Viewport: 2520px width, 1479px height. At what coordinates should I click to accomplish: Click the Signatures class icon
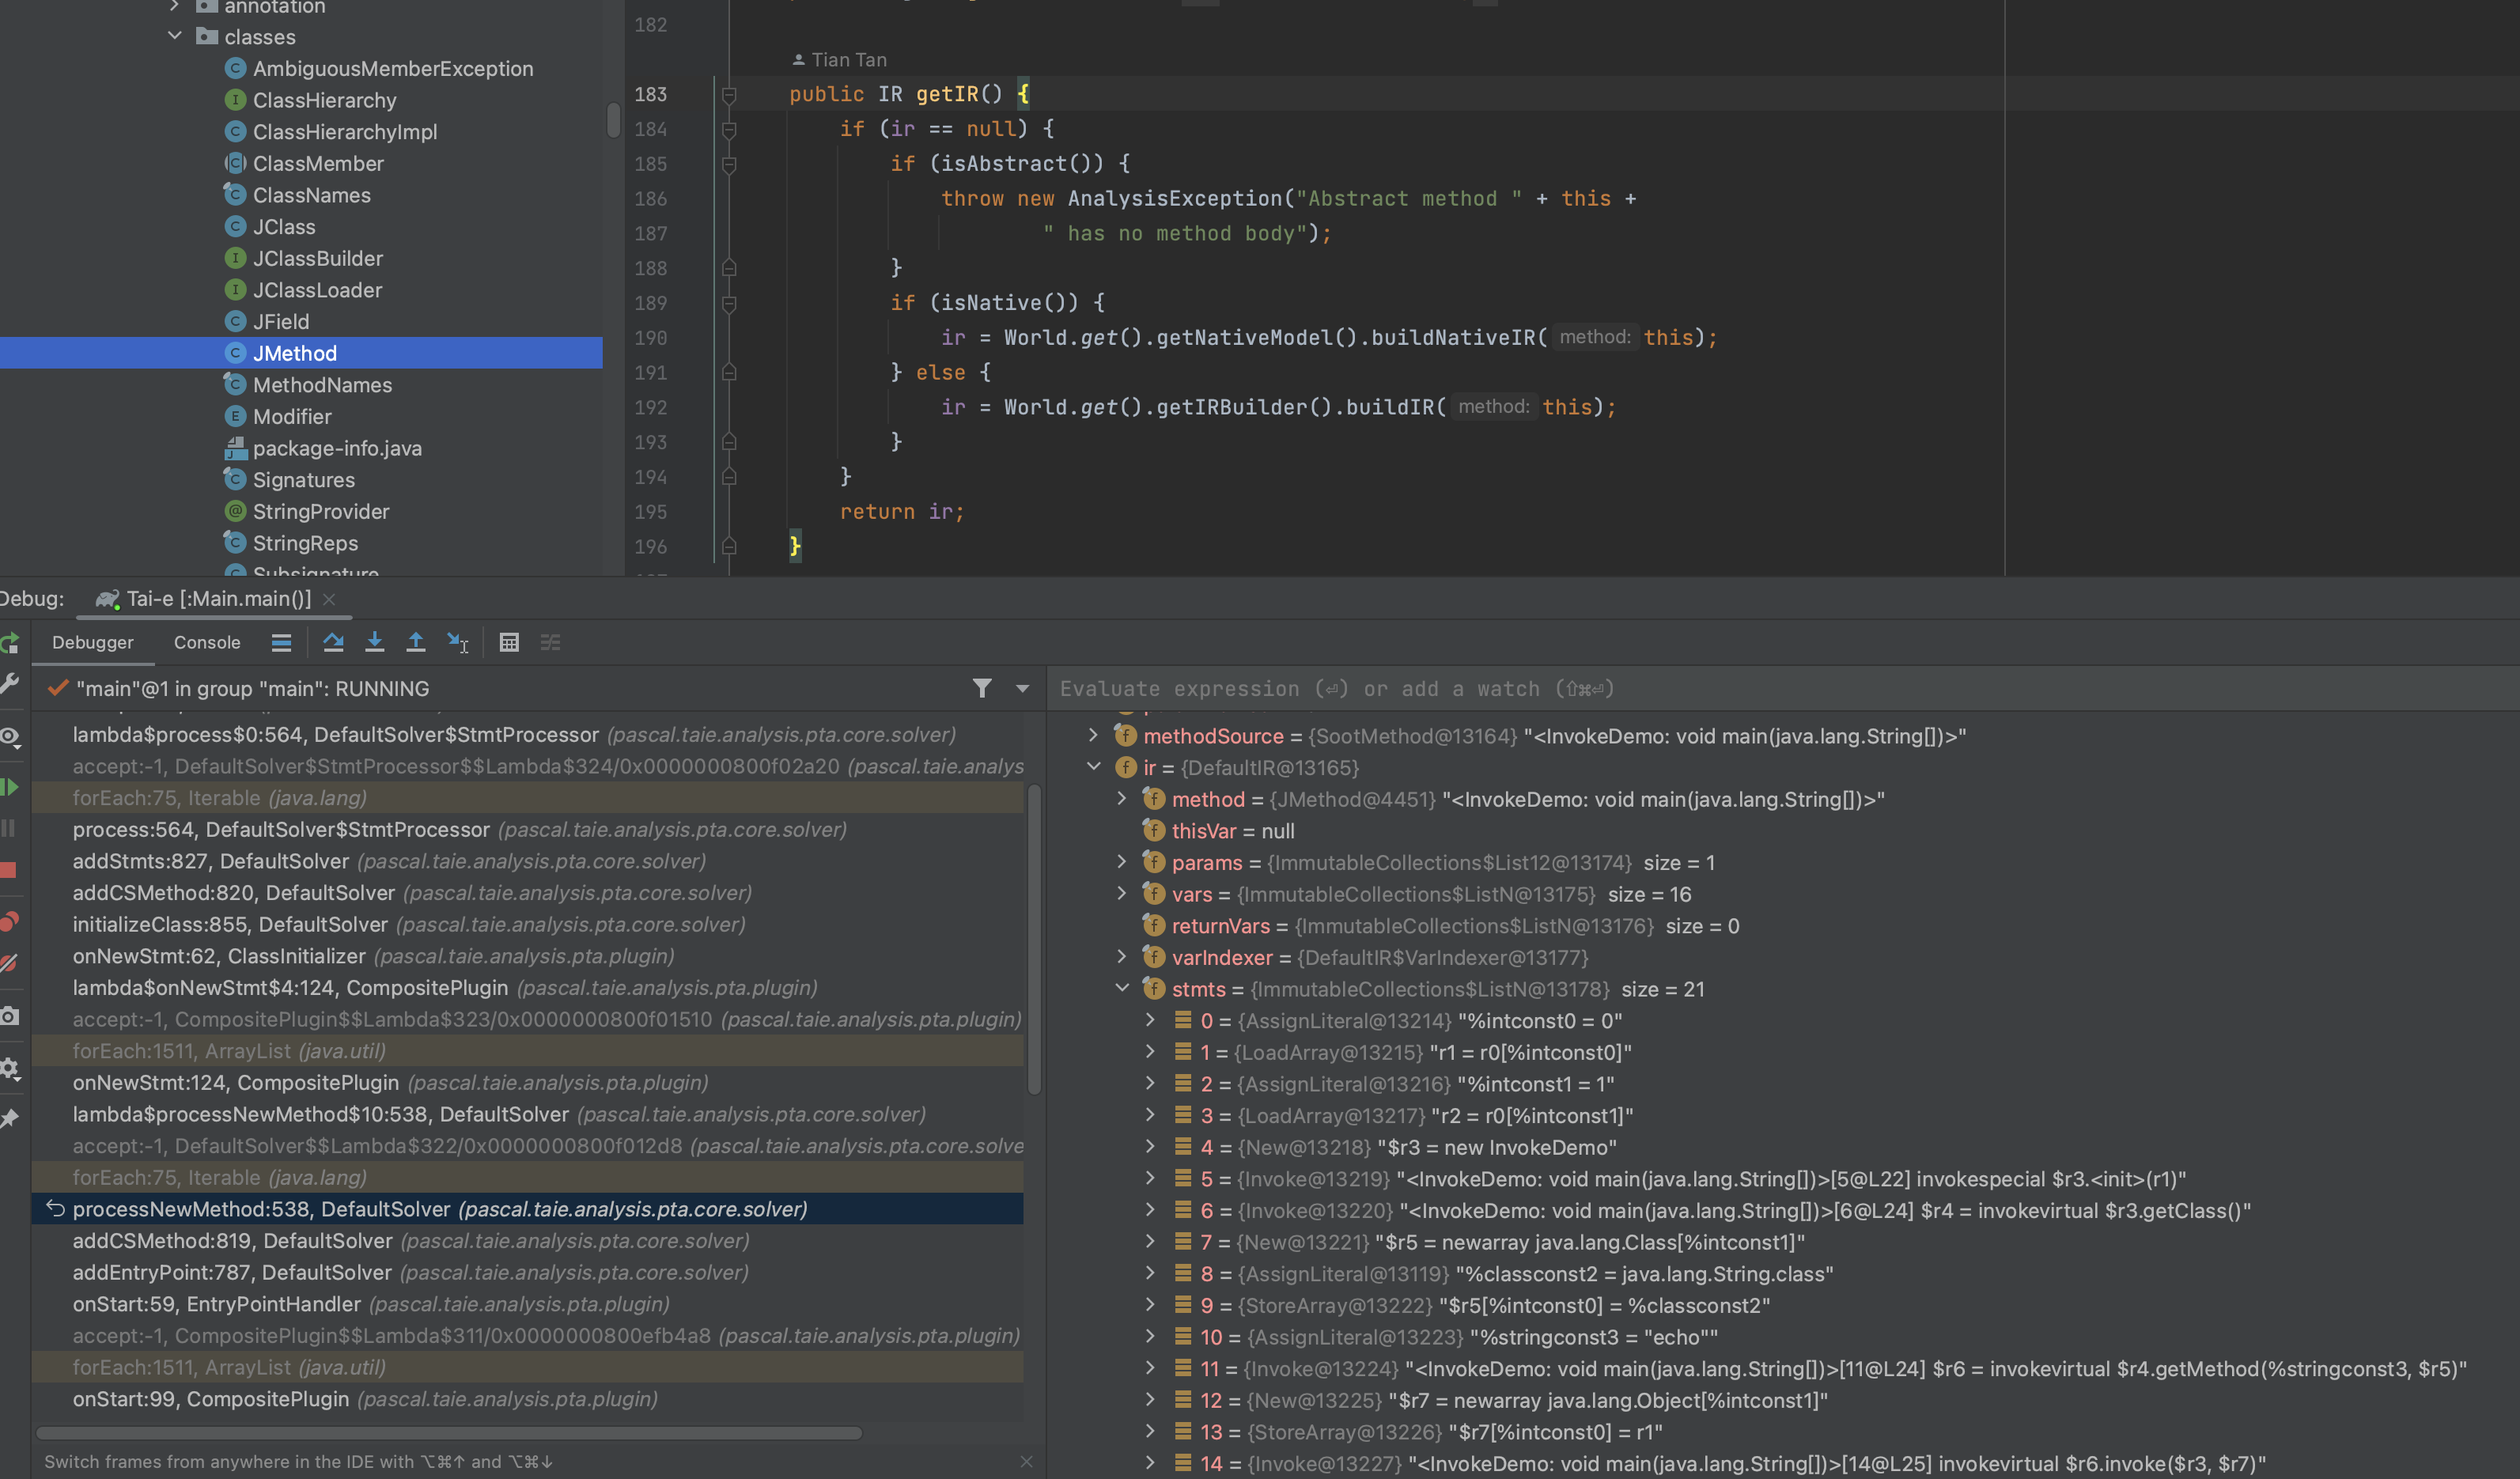point(235,479)
